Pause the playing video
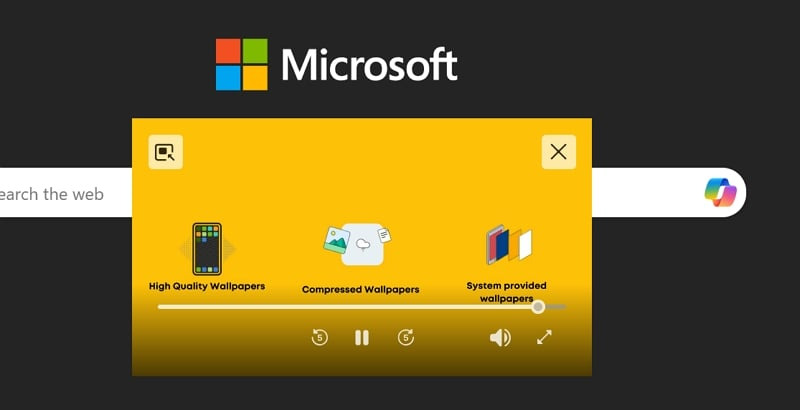The image size is (800, 410). [x=362, y=338]
